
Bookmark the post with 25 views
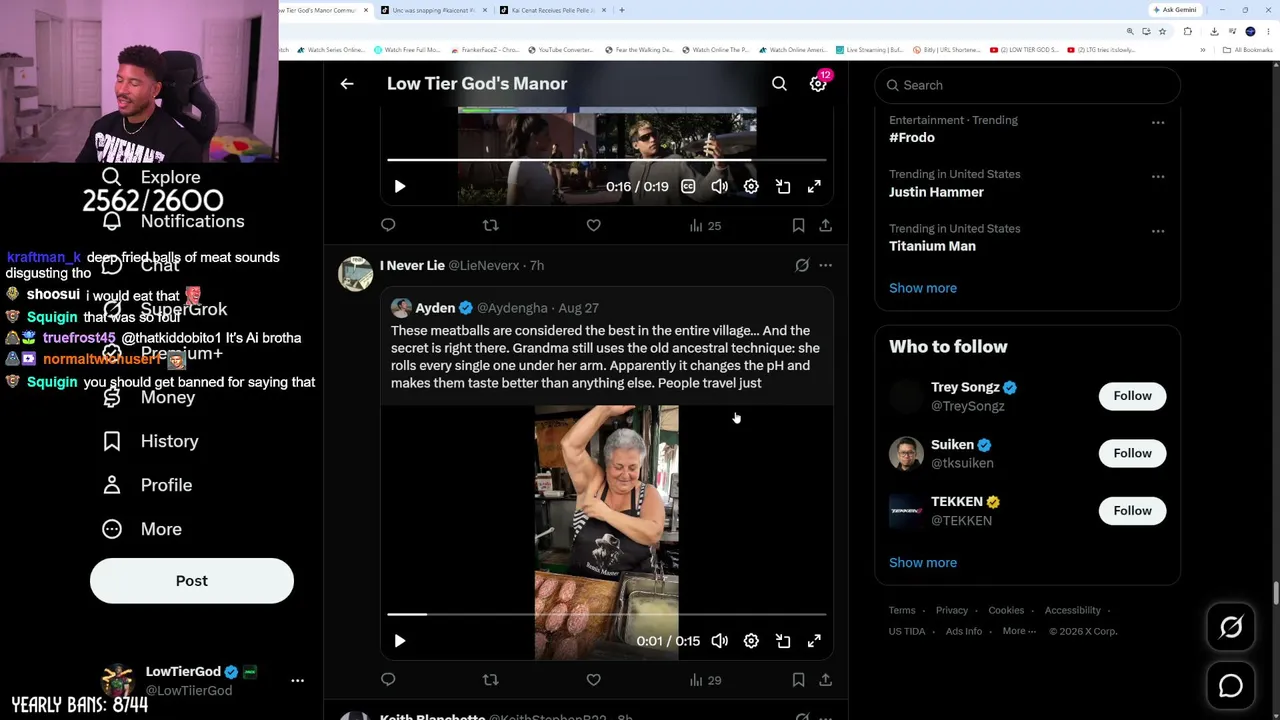(x=798, y=225)
